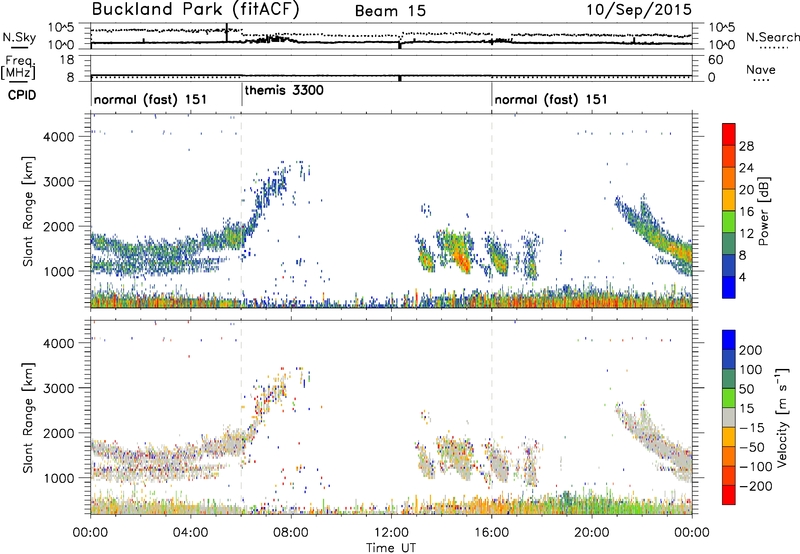800x554 pixels.
Task: Click the "18" frequency axis tick label
Action: click(x=66, y=60)
